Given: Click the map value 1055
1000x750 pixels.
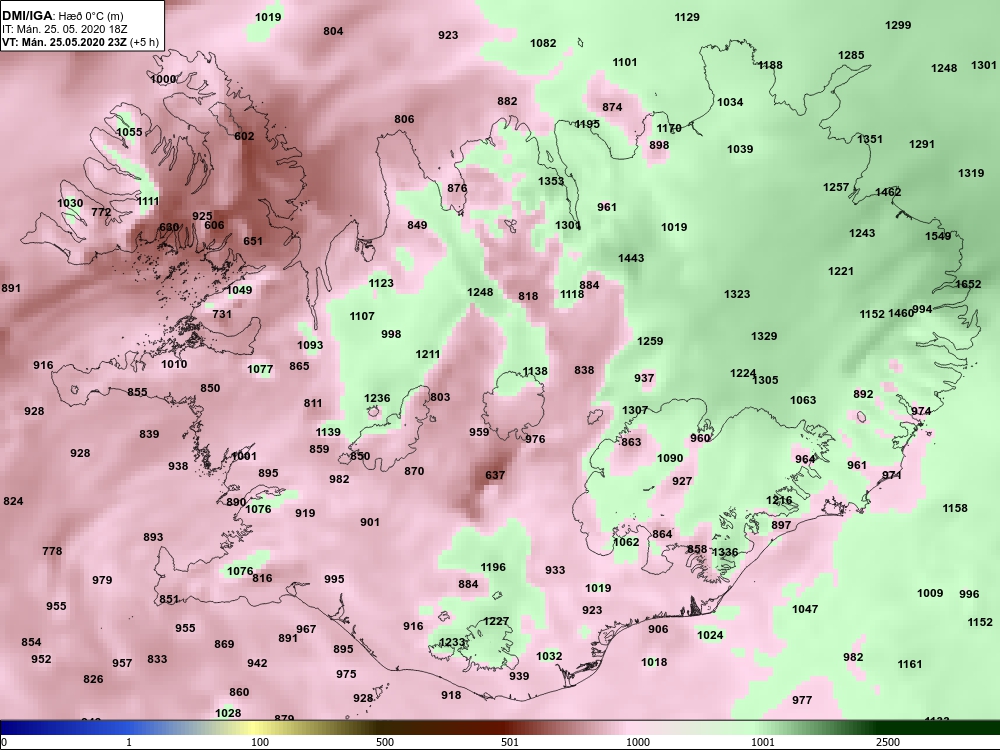Looking at the screenshot, I should 129,132.
